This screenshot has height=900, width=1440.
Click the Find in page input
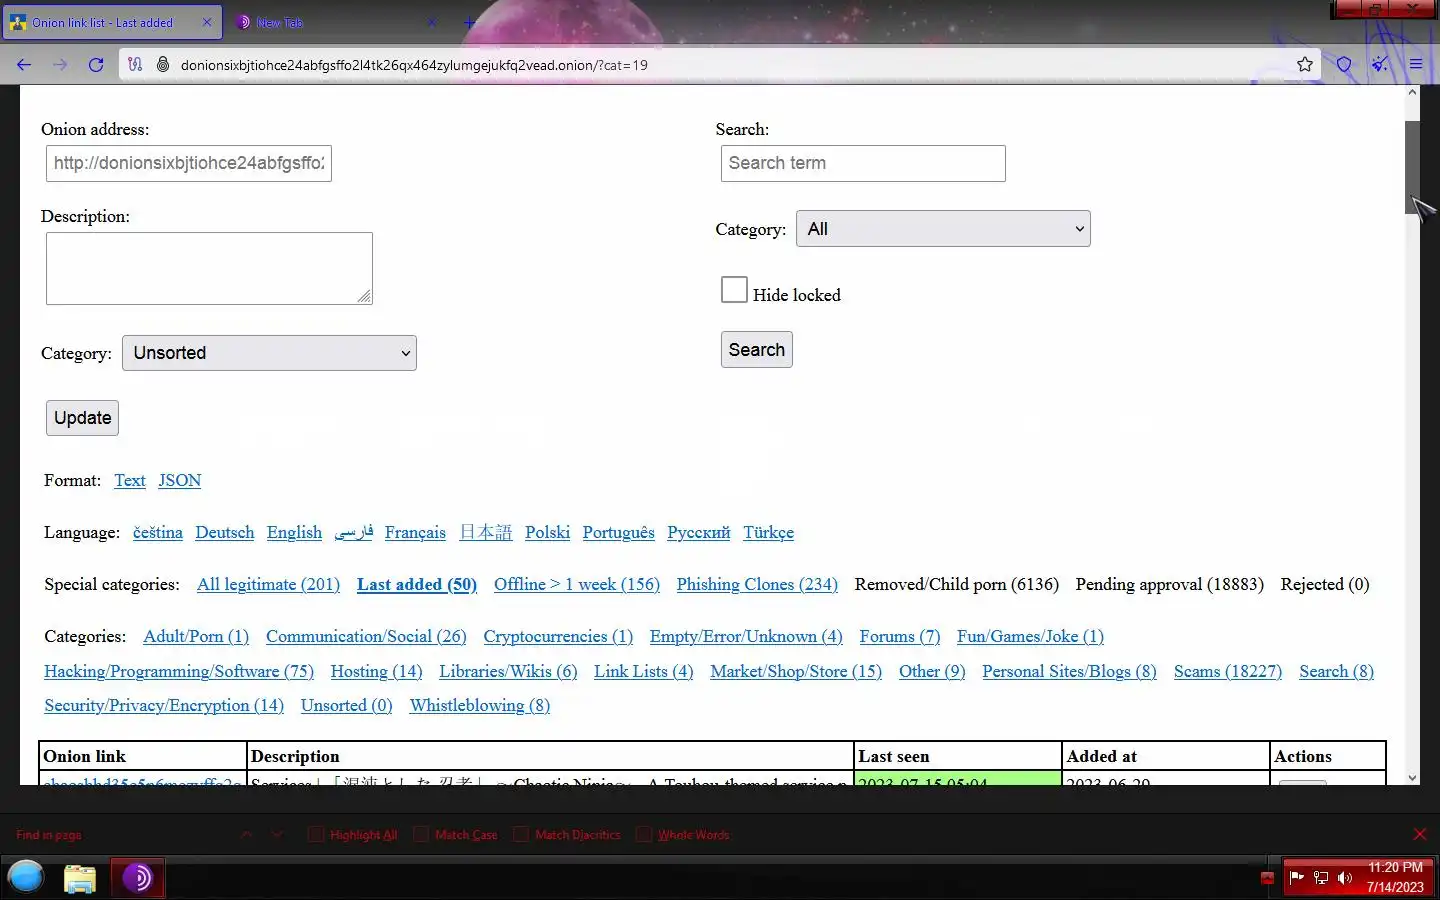[x=120, y=835]
